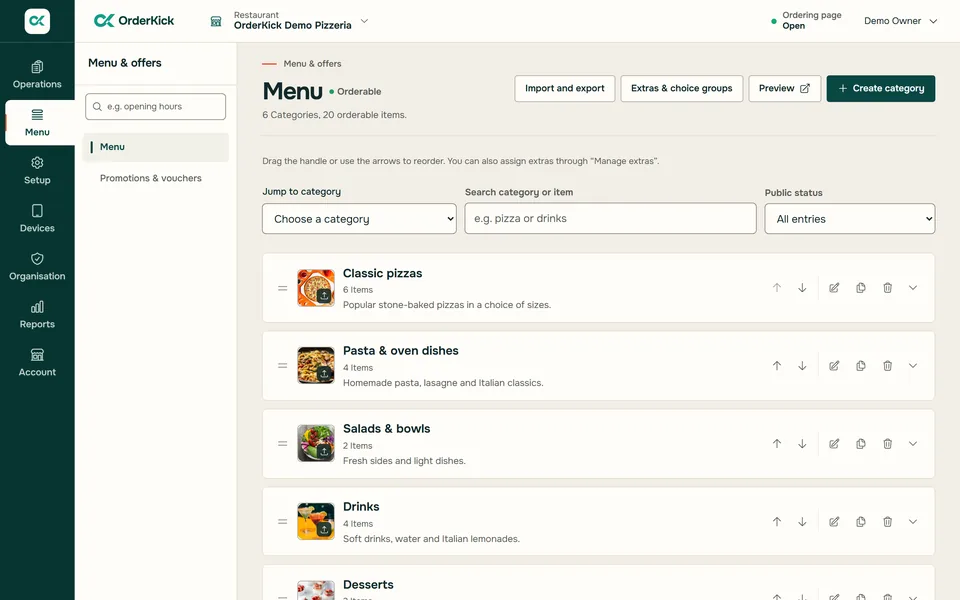Click the Orderable status label
Image resolution: width=960 pixels, height=600 pixels.
pyautogui.click(x=355, y=92)
